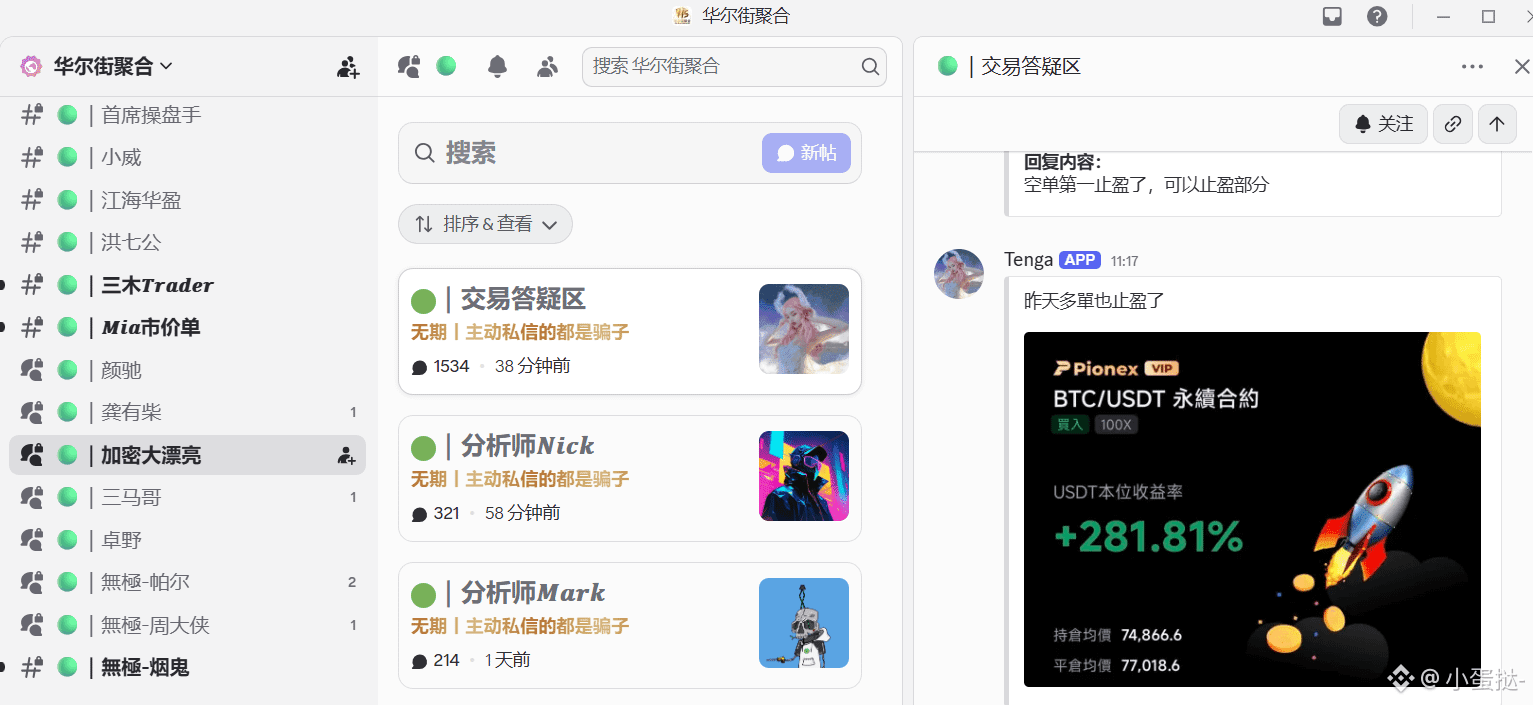Open the 分析师Nick forum post
Image resolution: width=1533 pixels, height=705 pixels.
coord(630,478)
